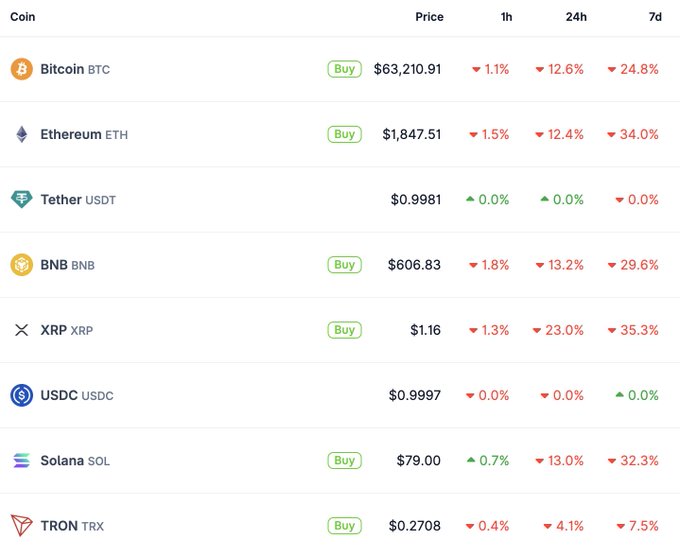The height and width of the screenshot is (557, 680).
Task: Click the XRP logo icon
Action: tap(21, 330)
